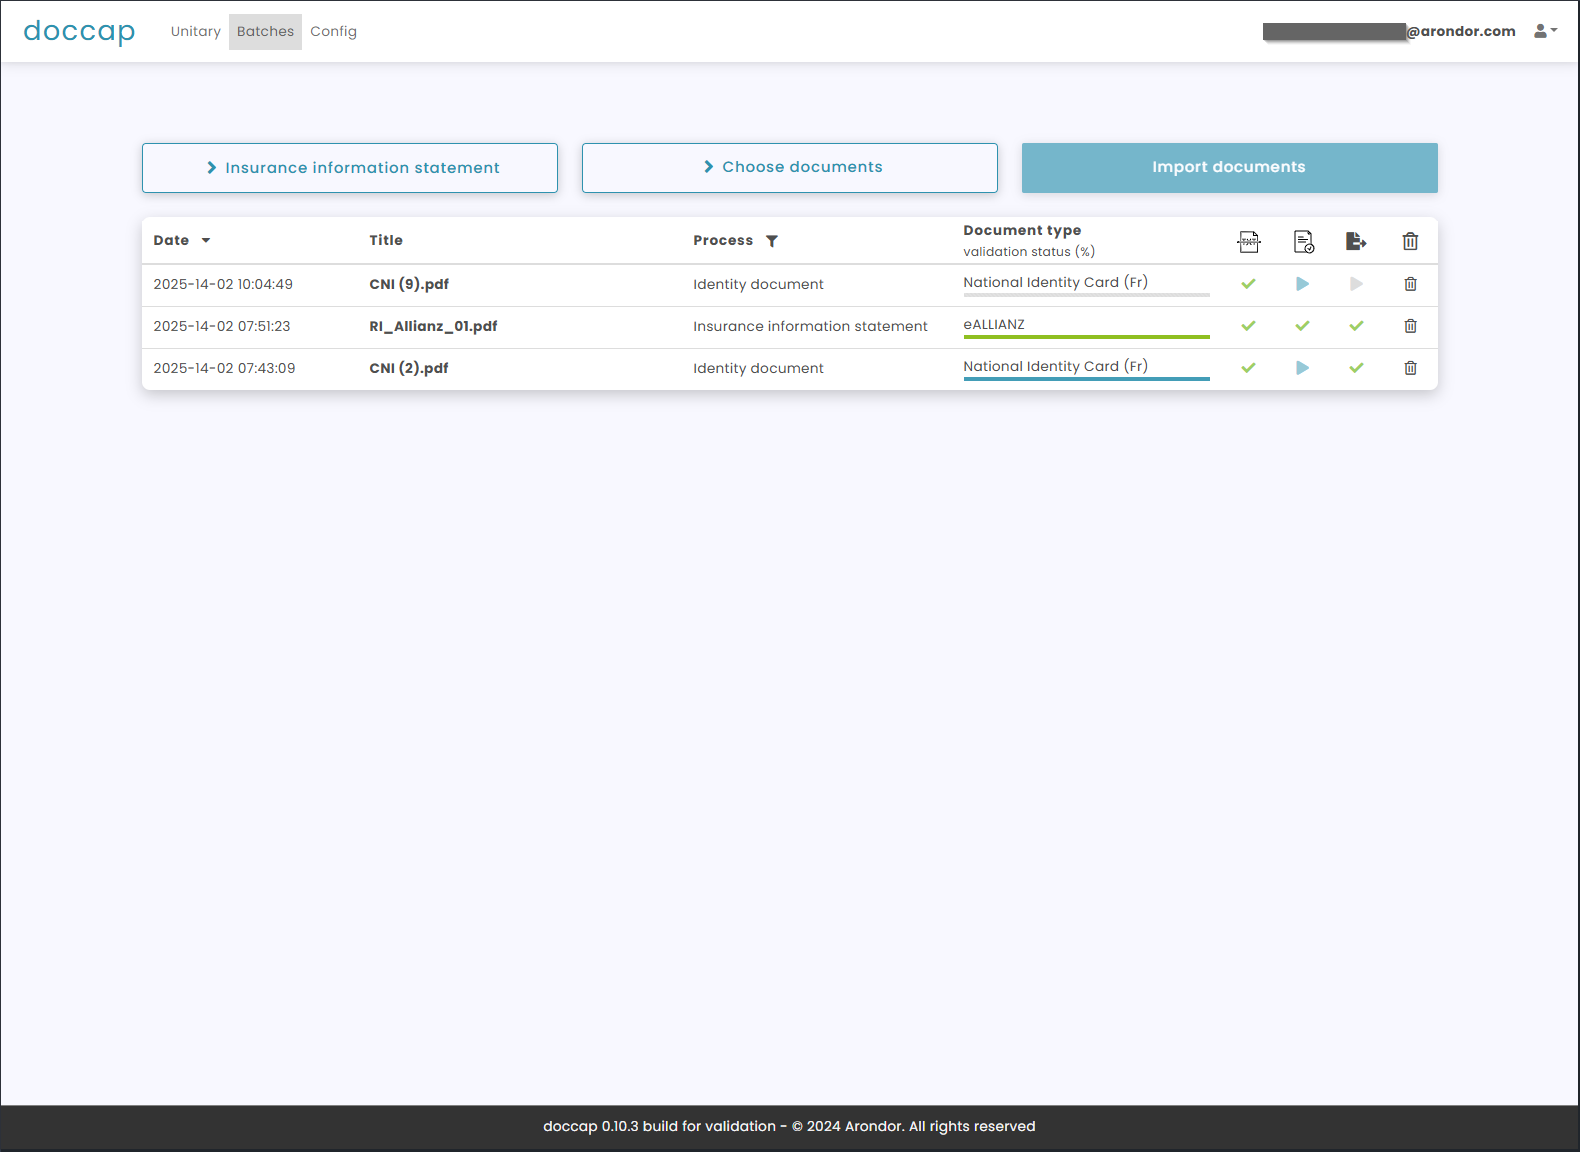Start validation for CNI (9).pdf
Viewport: 1580px width, 1152px height.
1302,284
